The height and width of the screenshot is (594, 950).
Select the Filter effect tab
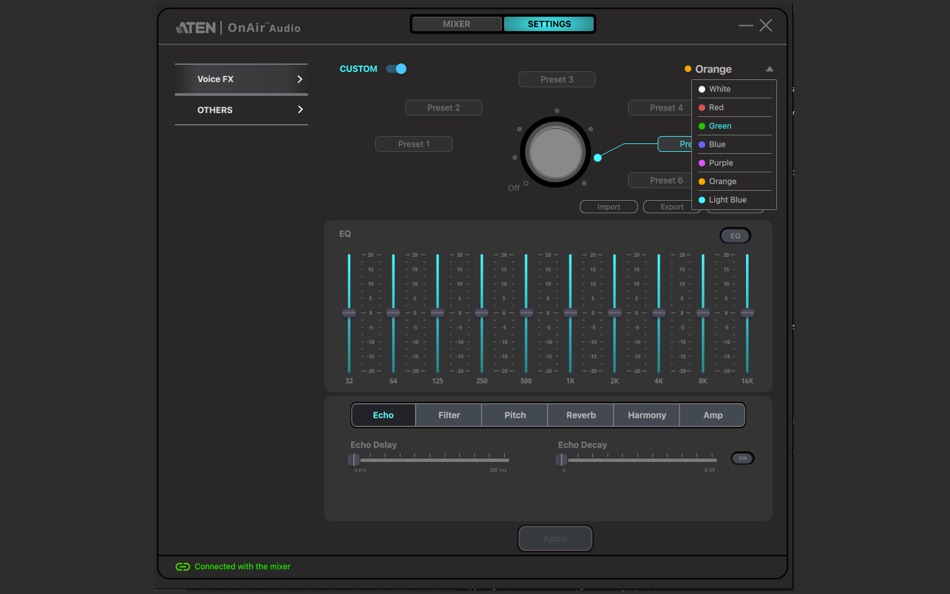[x=449, y=415]
